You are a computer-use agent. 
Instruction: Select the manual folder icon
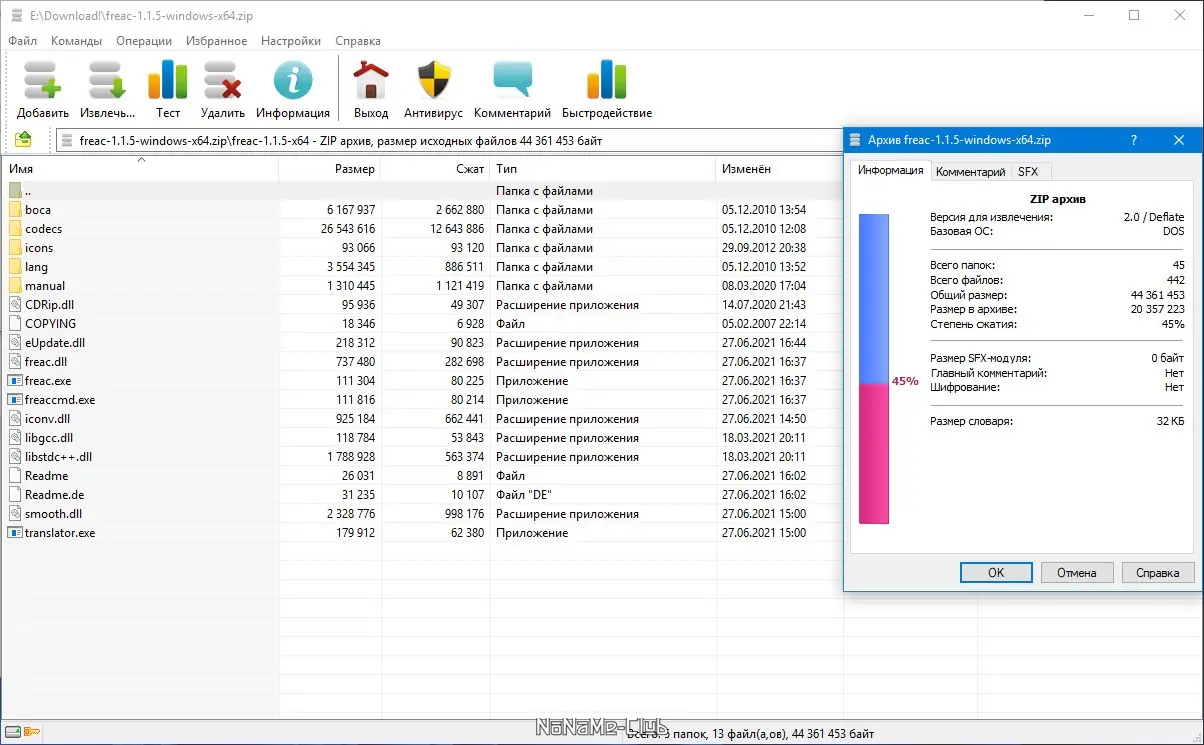(15, 285)
